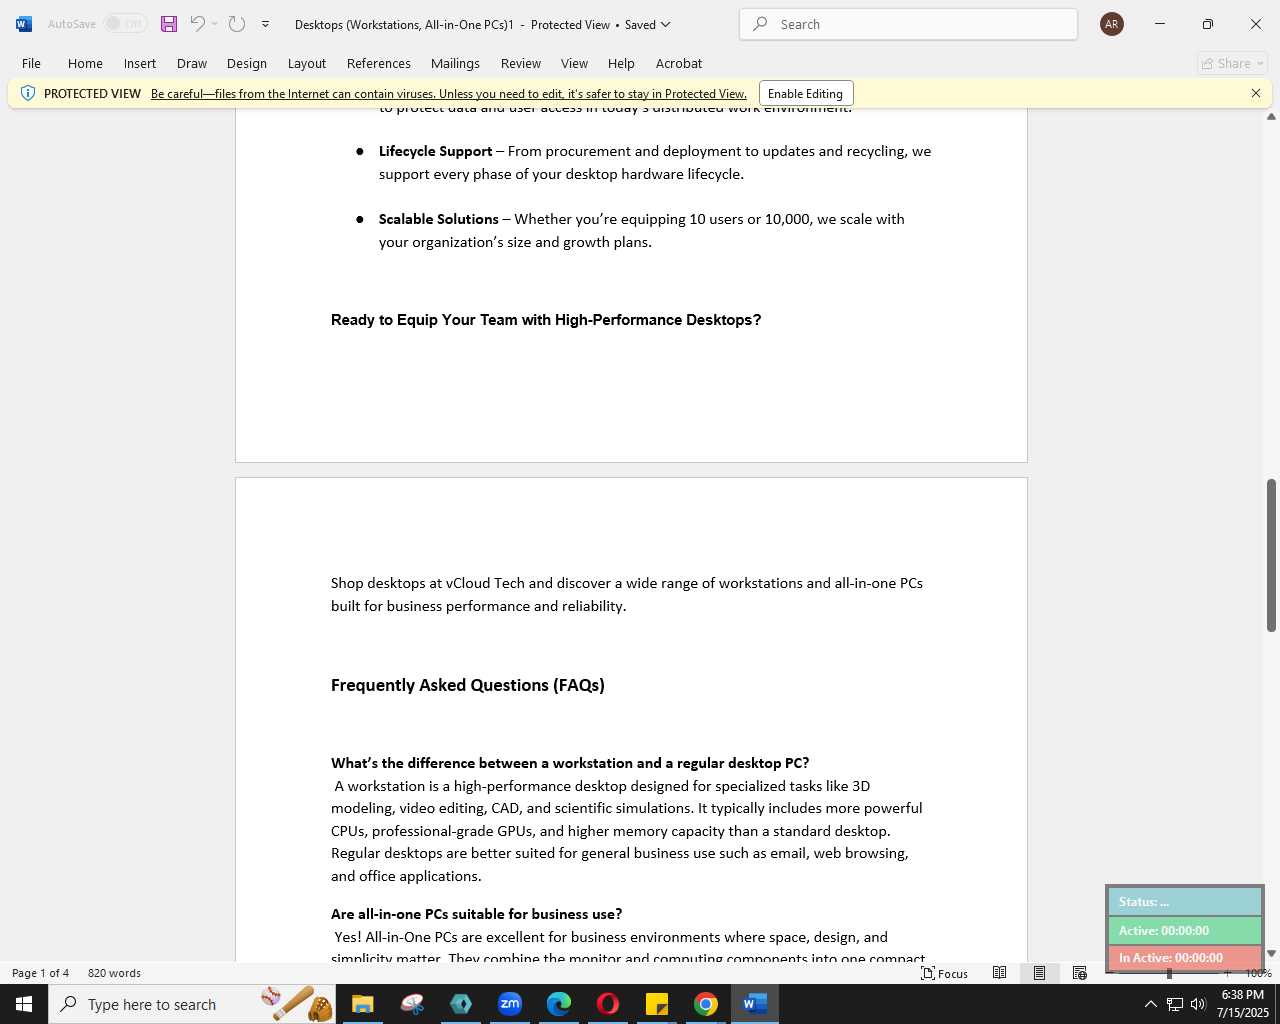Open Google Chrome from taskbar
The width and height of the screenshot is (1280, 1024).
click(706, 1004)
